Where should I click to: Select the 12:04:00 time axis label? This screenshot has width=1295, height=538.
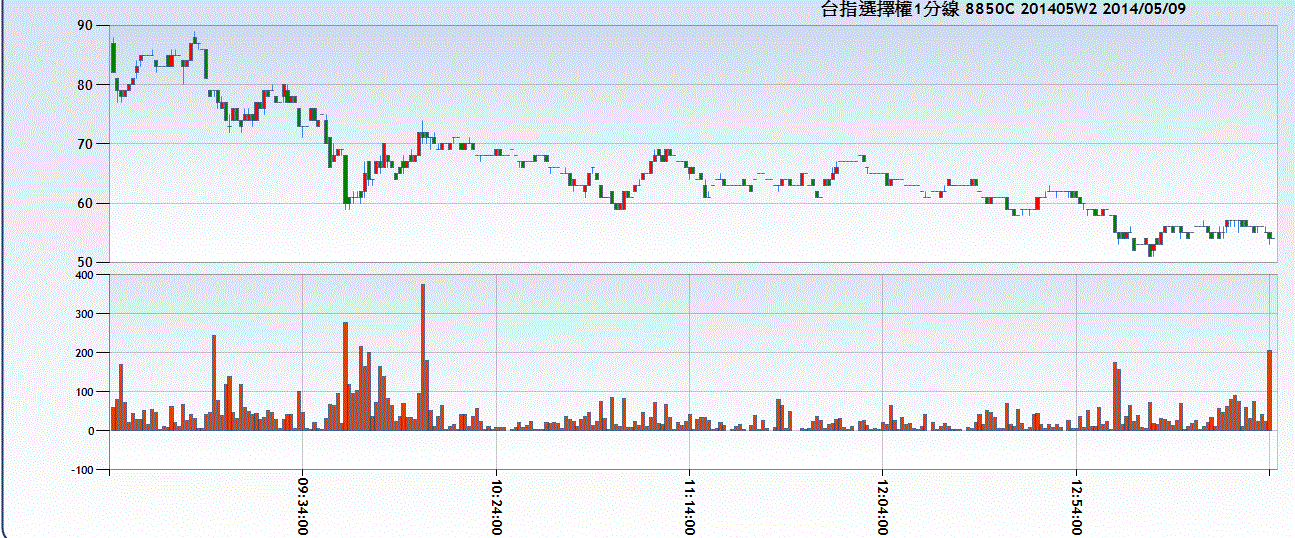pos(883,506)
